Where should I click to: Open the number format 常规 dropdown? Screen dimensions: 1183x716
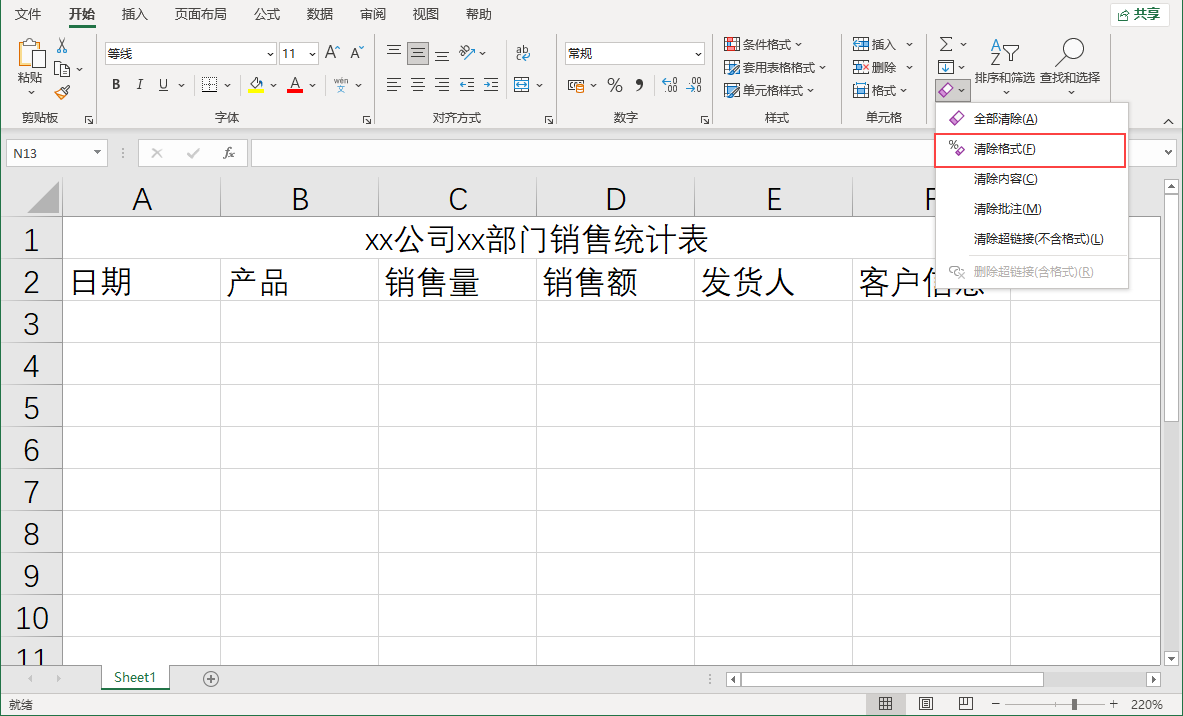pos(698,54)
